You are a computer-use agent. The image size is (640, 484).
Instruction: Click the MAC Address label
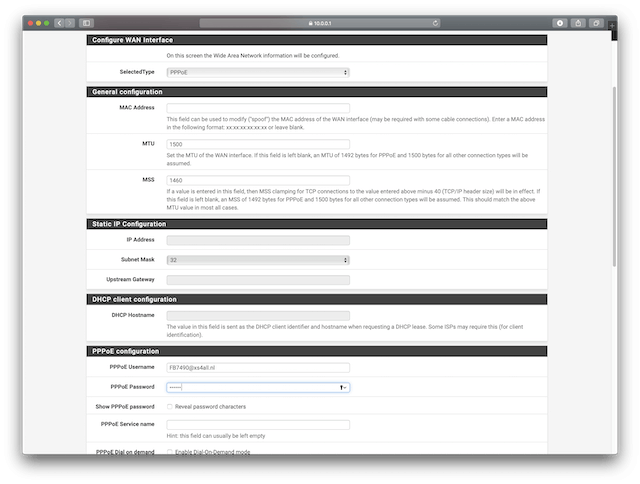tap(137, 107)
